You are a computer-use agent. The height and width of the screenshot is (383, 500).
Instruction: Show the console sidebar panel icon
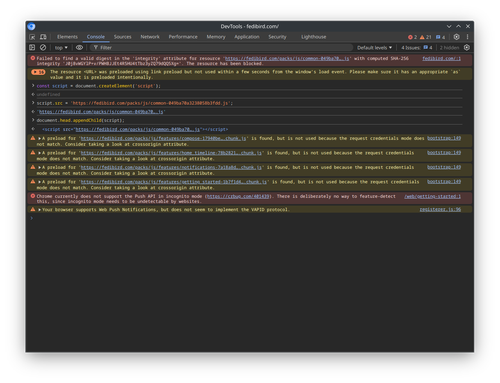tap(32, 48)
